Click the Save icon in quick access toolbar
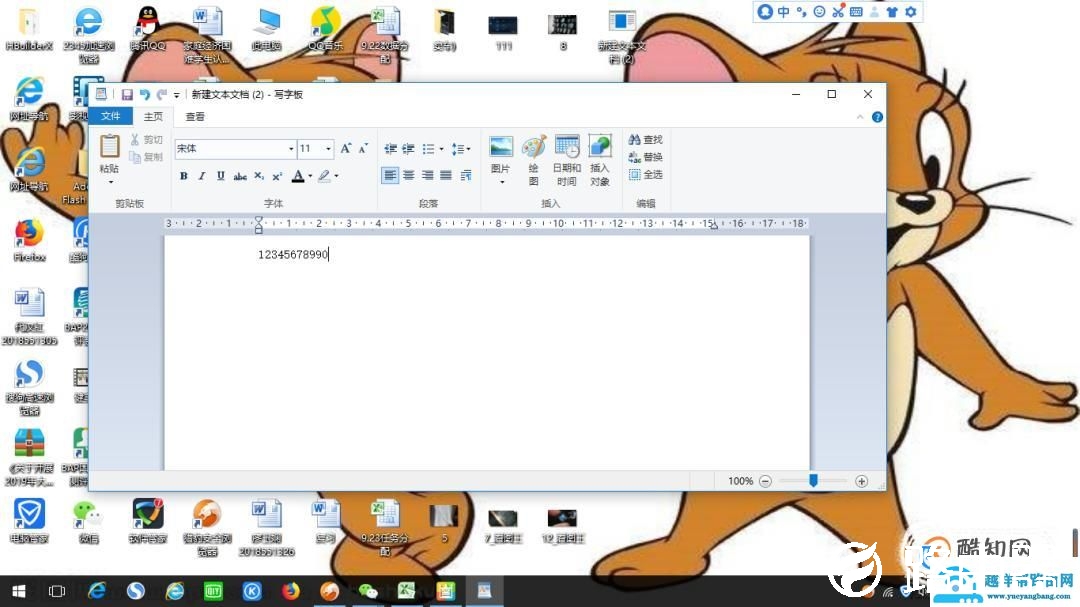This screenshot has width=1080, height=607. coord(127,94)
